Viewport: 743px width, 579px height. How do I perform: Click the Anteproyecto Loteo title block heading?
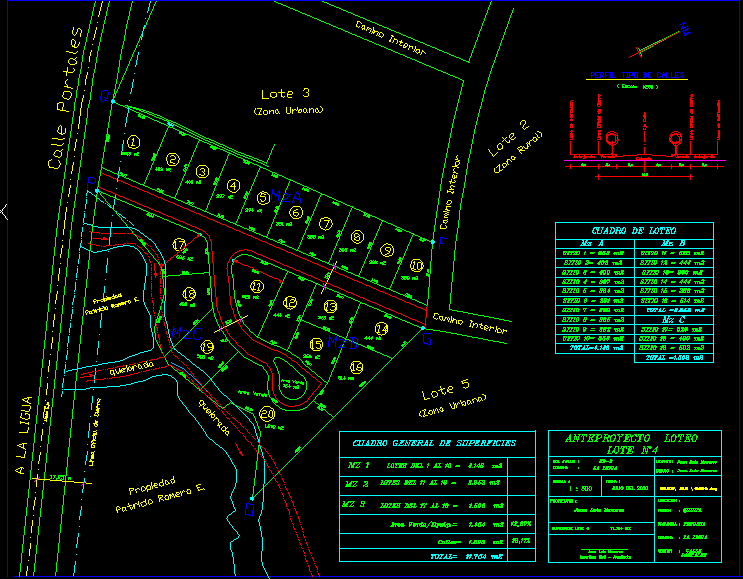coord(632,444)
